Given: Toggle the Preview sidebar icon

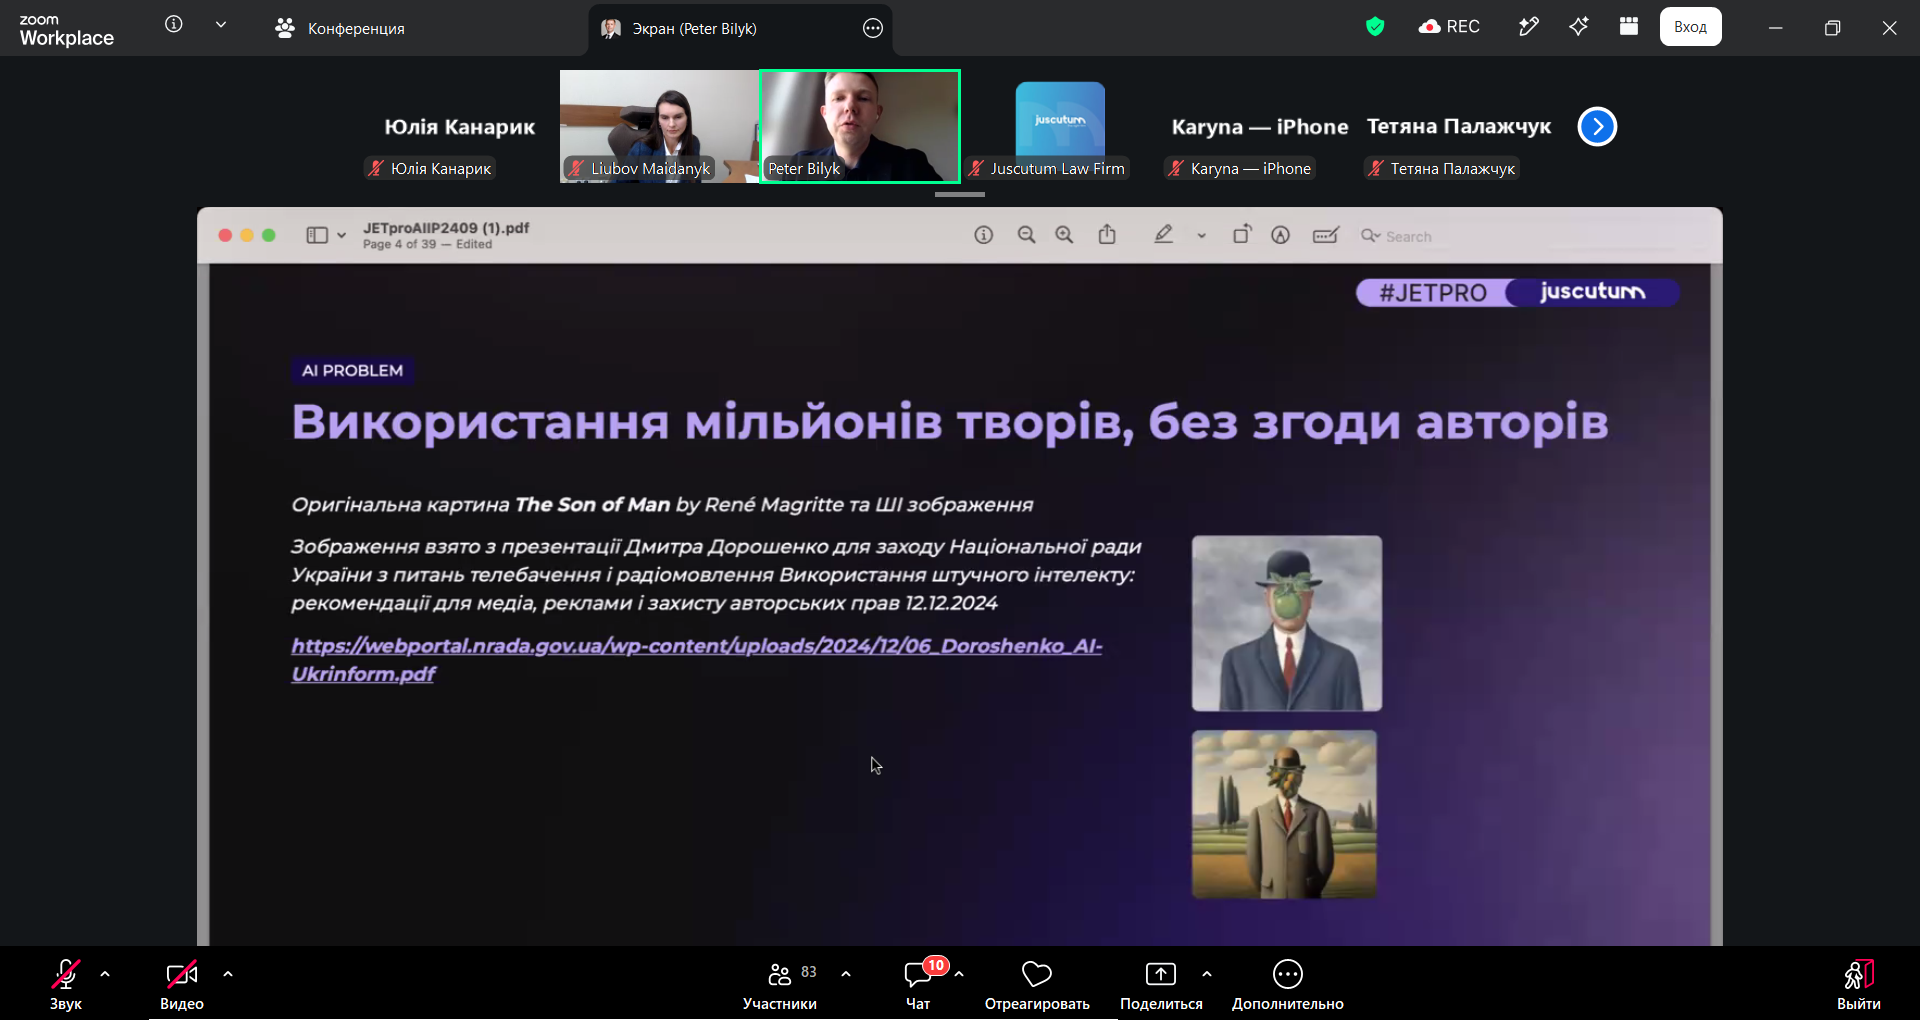Looking at the screenshot, I should coord(317,235).
